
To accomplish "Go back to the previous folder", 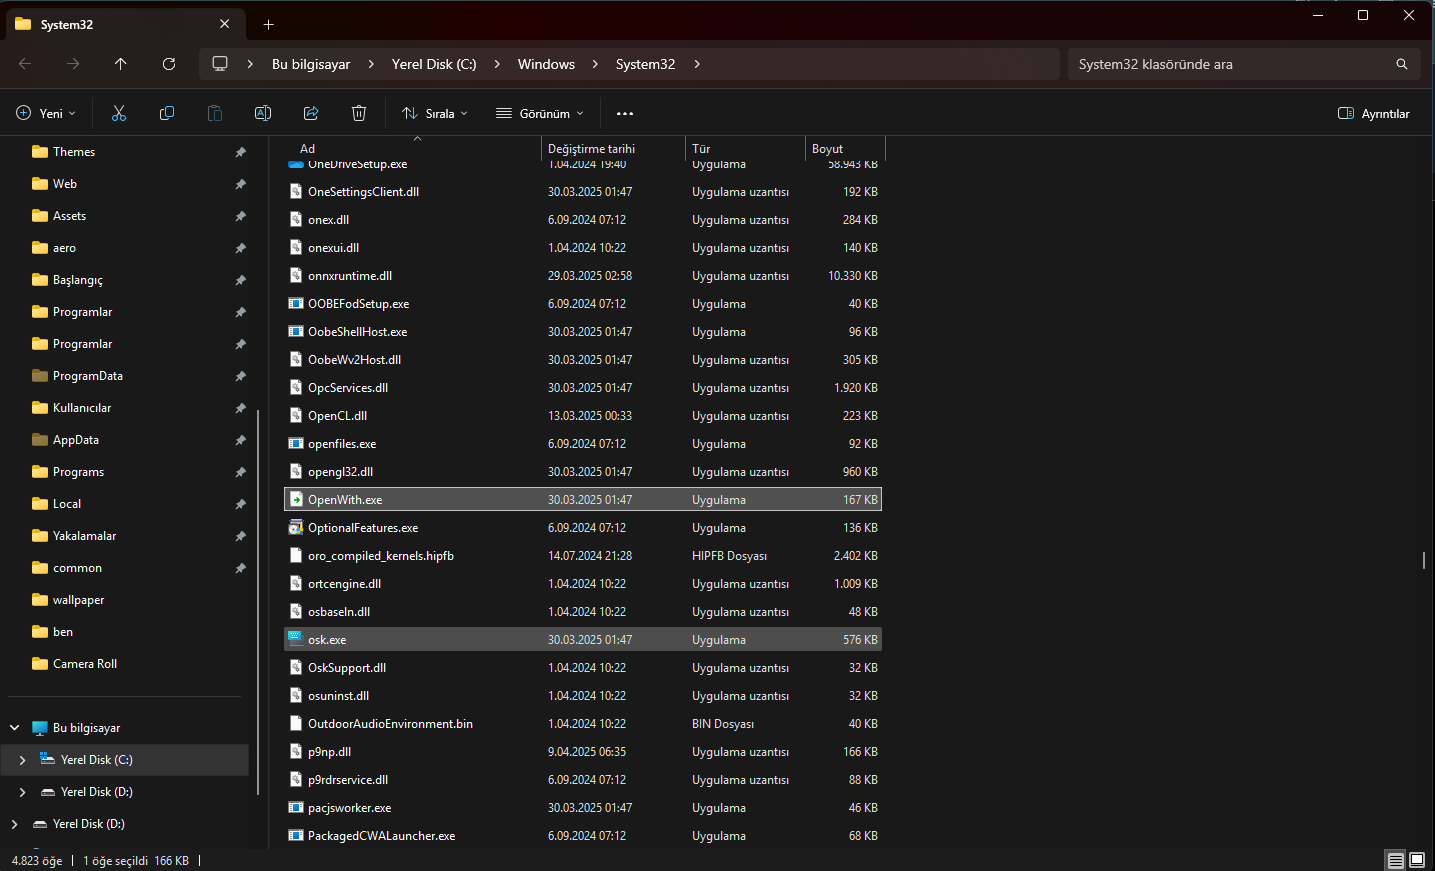I will [x=25, y=64].
